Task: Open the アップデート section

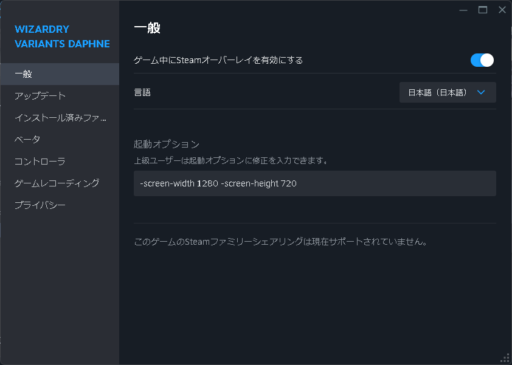Action: point(60,96)
